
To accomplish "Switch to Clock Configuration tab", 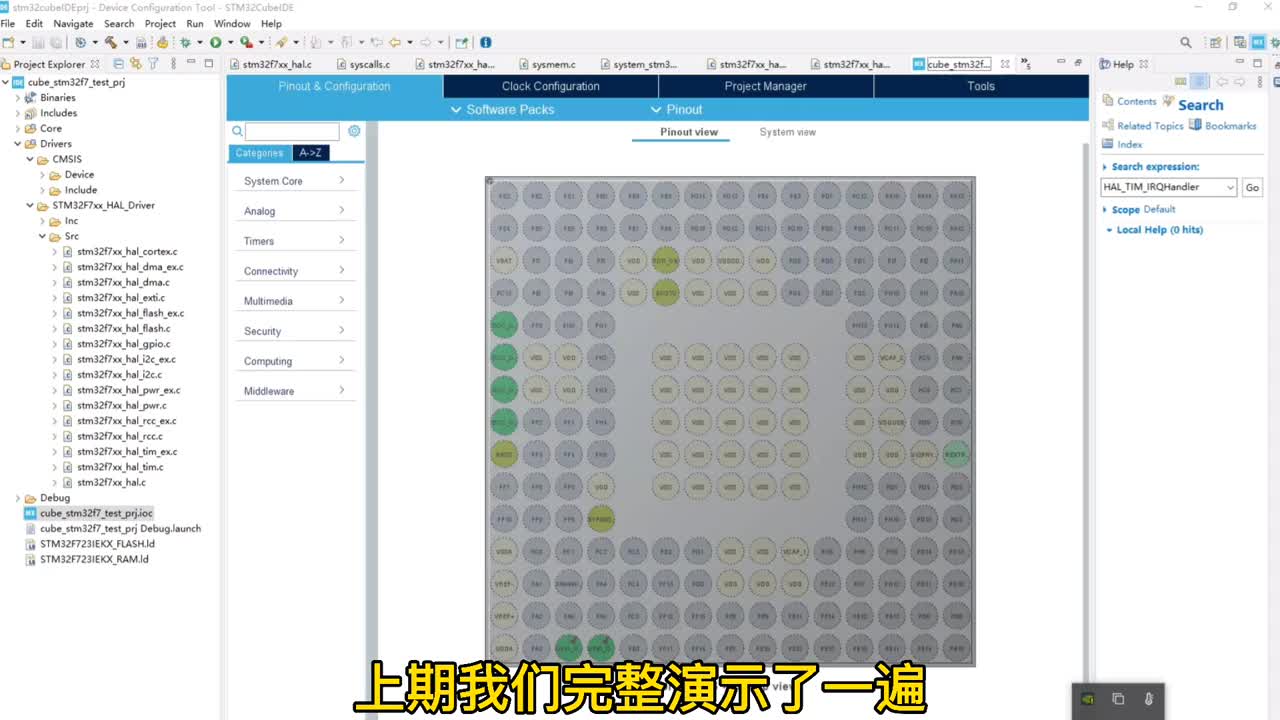I will click(x=550, y=86).
